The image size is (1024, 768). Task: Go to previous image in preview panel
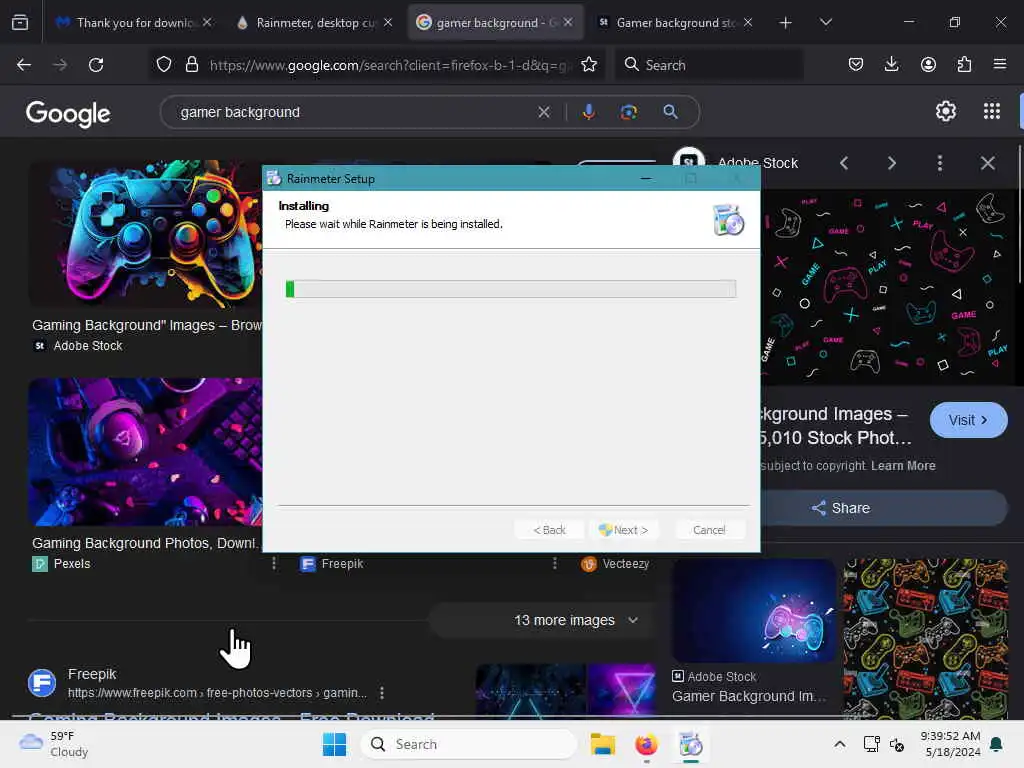coord(844,163)
